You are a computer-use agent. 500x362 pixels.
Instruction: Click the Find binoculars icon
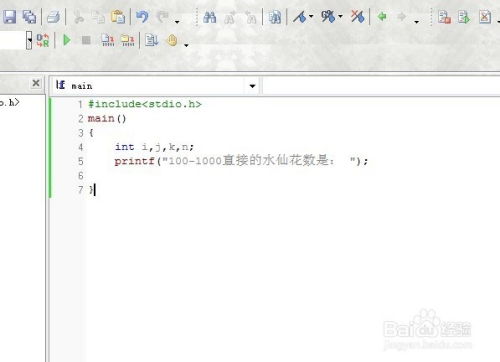pos(209,17)
